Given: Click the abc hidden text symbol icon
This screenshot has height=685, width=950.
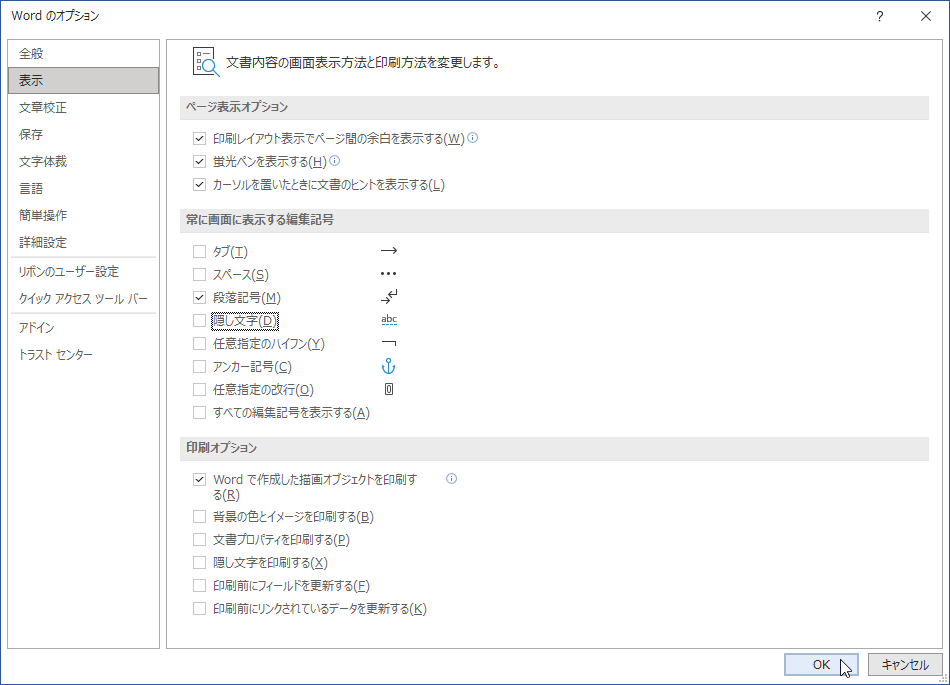Looking at the screenshot, I should [x=389, y=319].
